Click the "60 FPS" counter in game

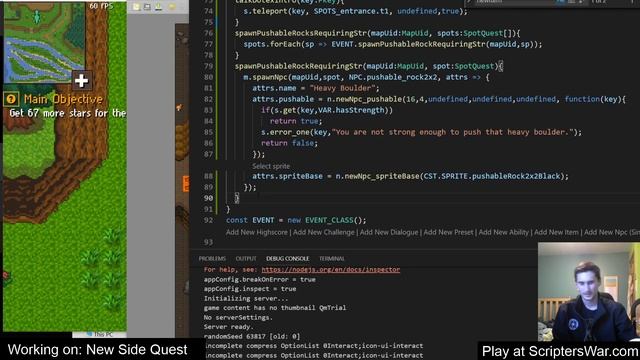click(x=101, y=6)
